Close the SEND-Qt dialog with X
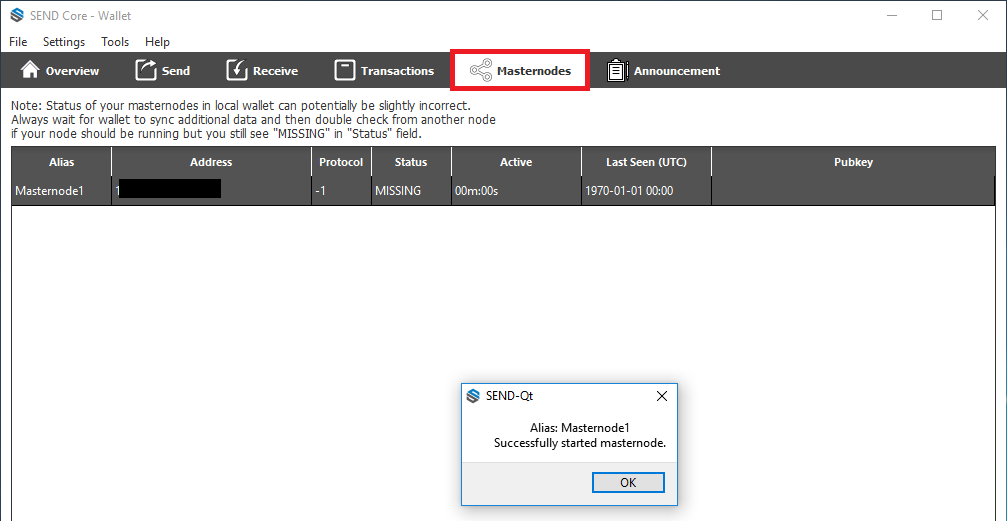Image resolution: width=1007 pixels, height=521 pixels. coord(661,396)
